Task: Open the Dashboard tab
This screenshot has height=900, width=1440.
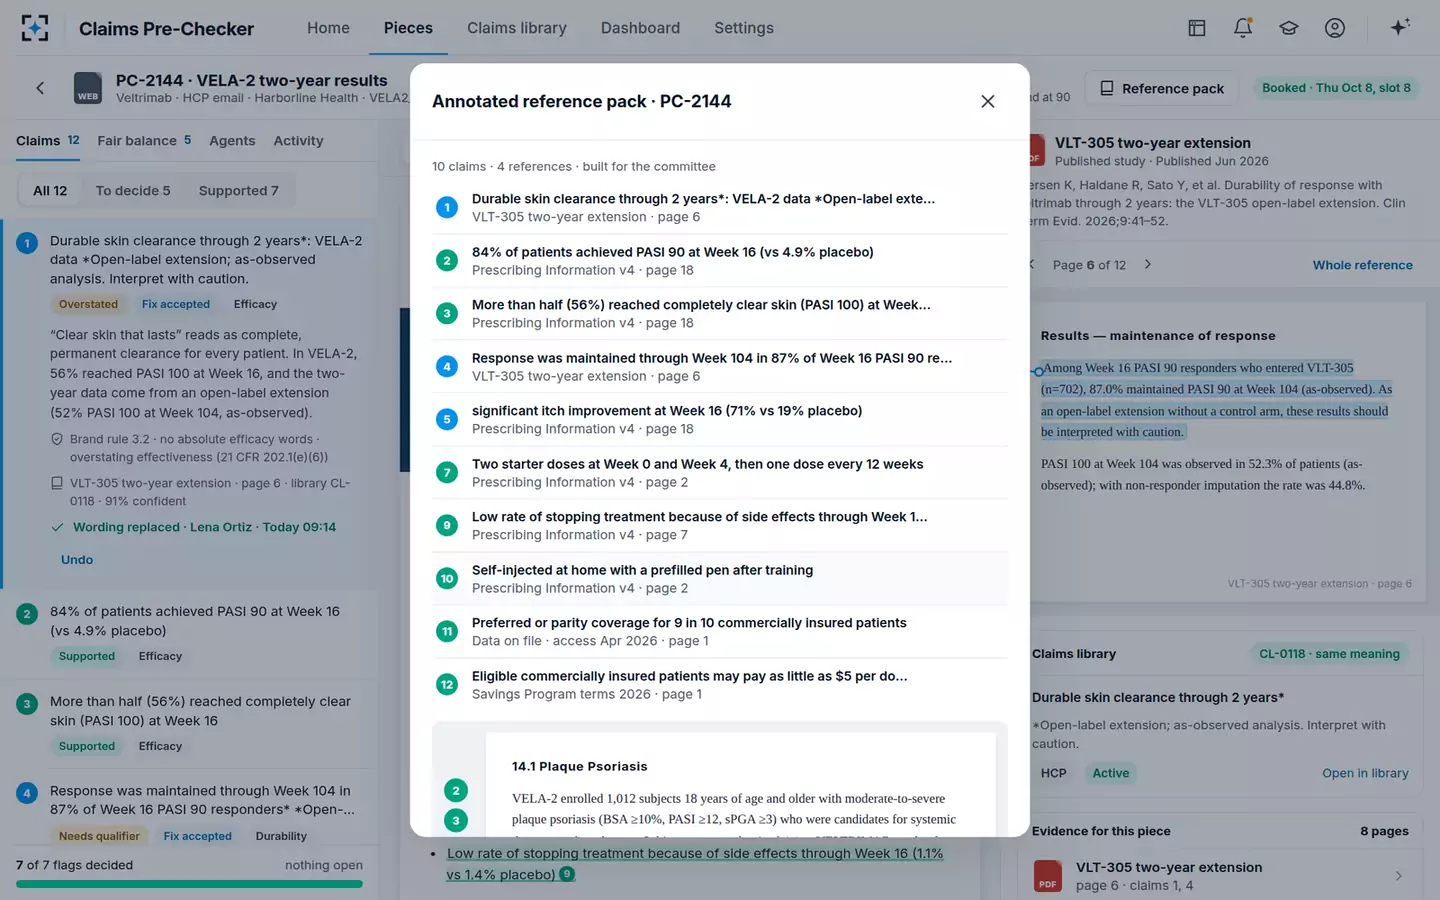Action: click(640, 28)
